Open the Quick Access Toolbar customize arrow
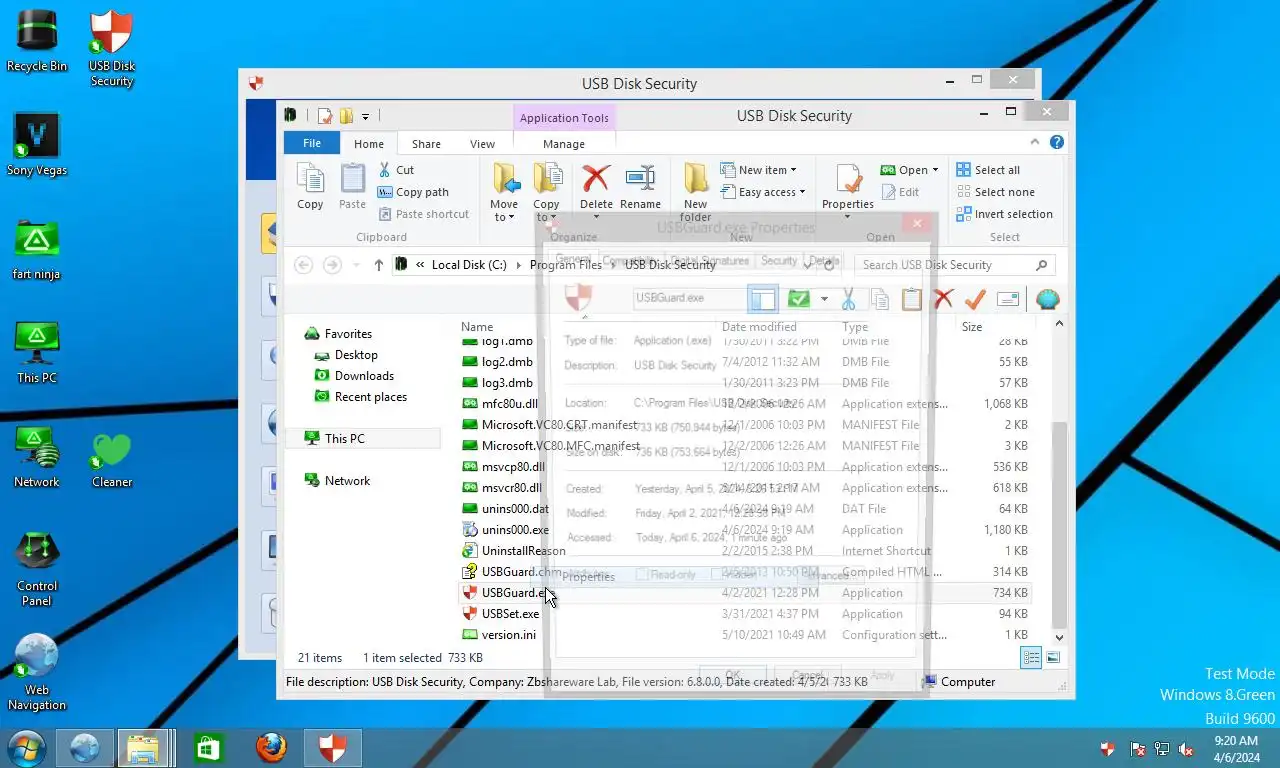Screen dimensions: 1280x768 tap(365, 116)
